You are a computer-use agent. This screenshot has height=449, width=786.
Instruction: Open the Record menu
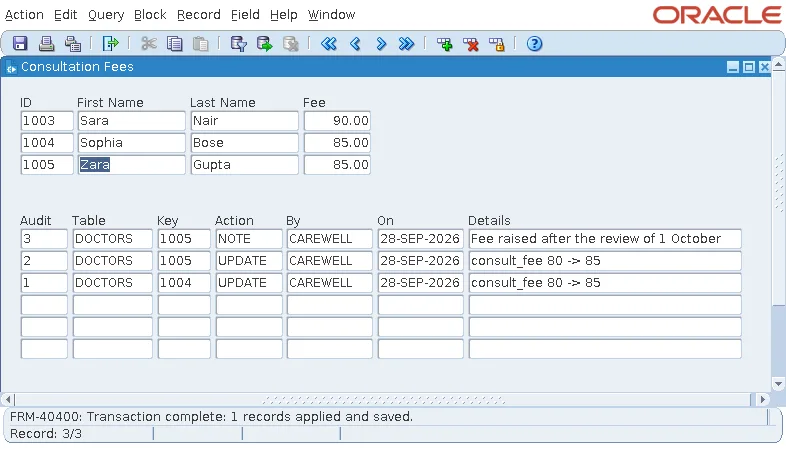pos(199,15)
